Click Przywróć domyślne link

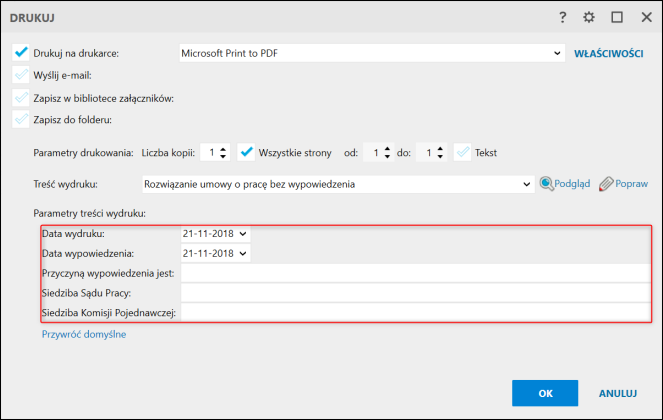tap(84, 334)
